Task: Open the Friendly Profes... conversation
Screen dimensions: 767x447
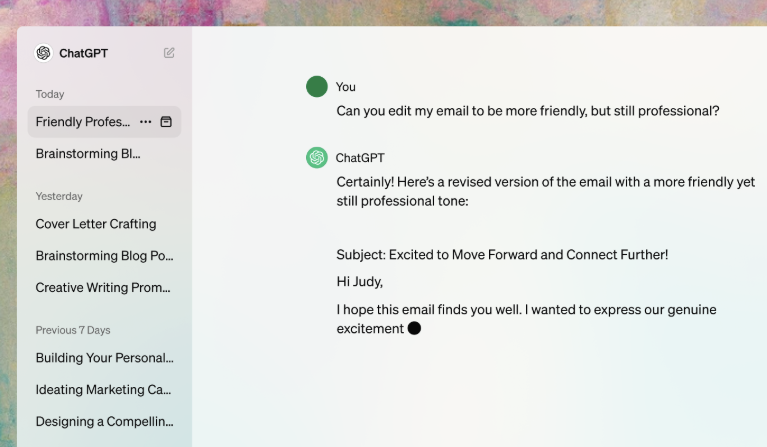Action: click(x=83, y=122)
